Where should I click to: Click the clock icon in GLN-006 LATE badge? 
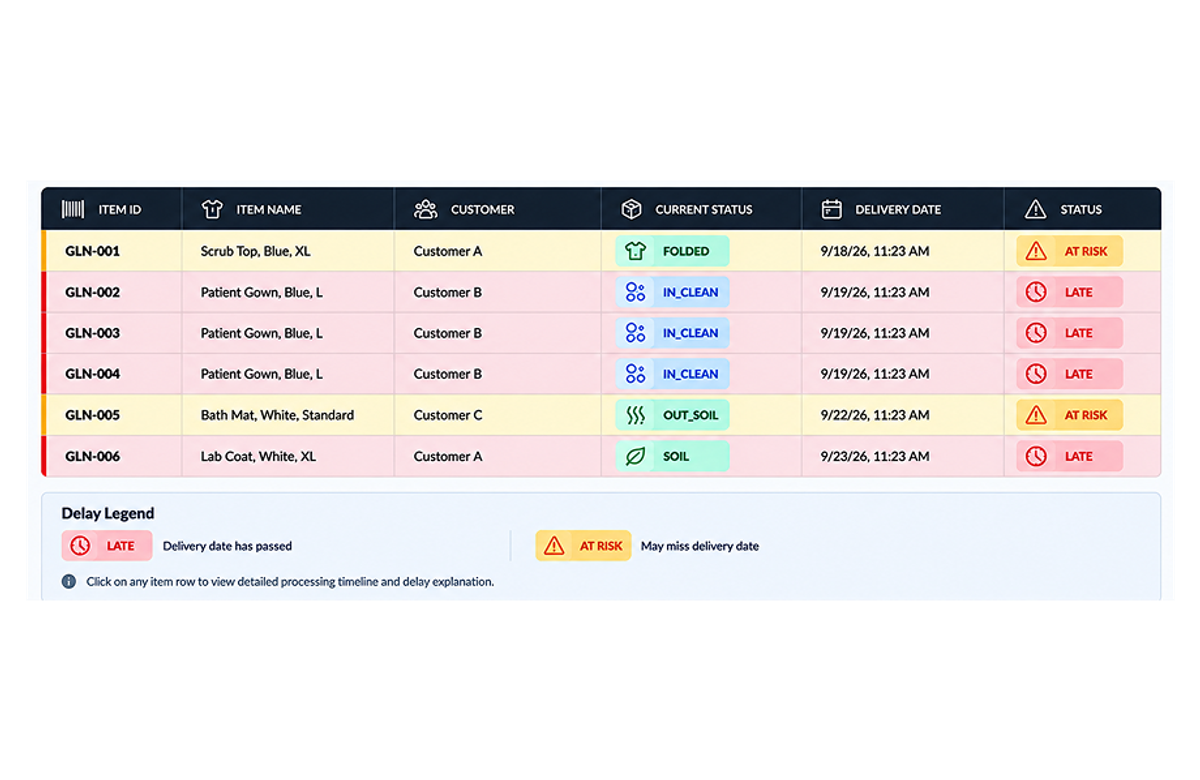1036,456
